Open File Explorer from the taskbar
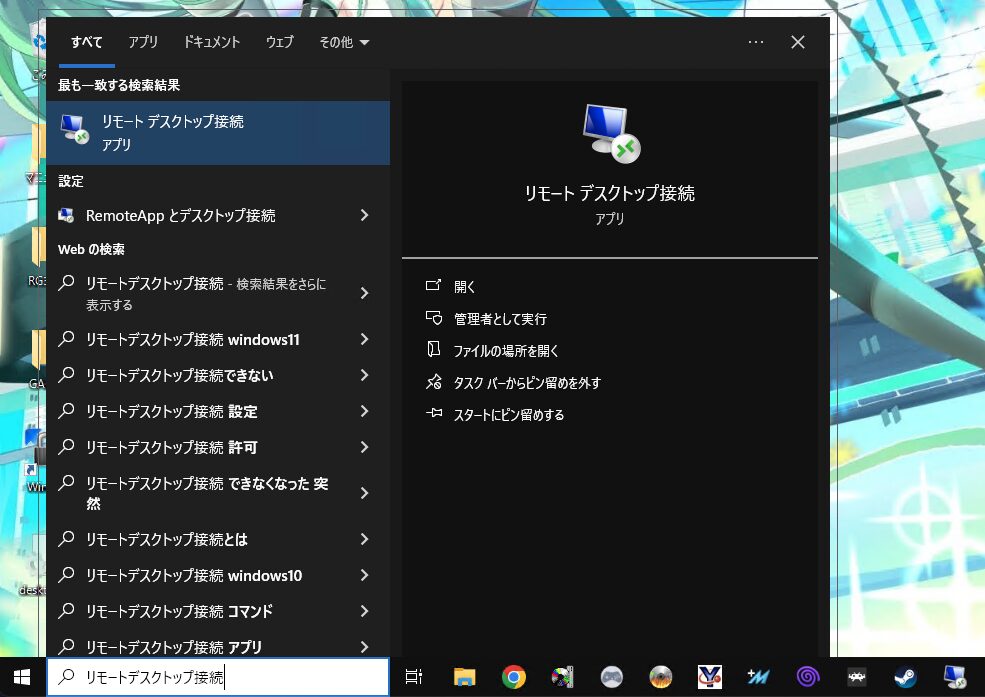Viewport: 985px width, 697px height. point(463,677)
